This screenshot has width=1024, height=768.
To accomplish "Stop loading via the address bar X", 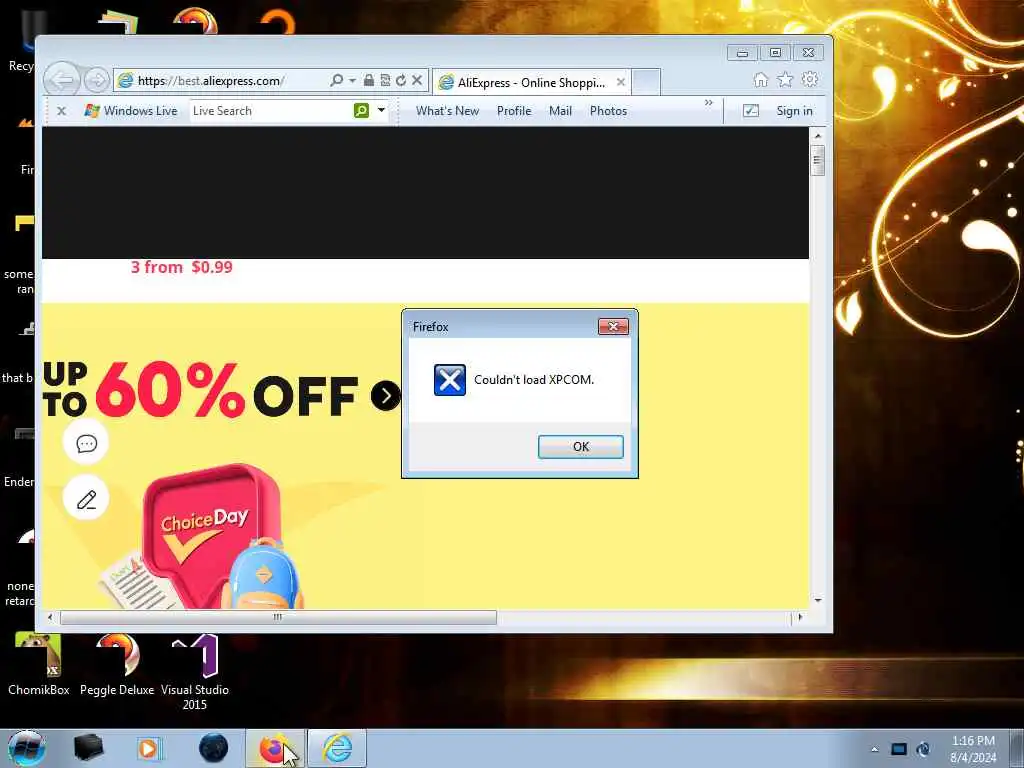I will point(417,80).
